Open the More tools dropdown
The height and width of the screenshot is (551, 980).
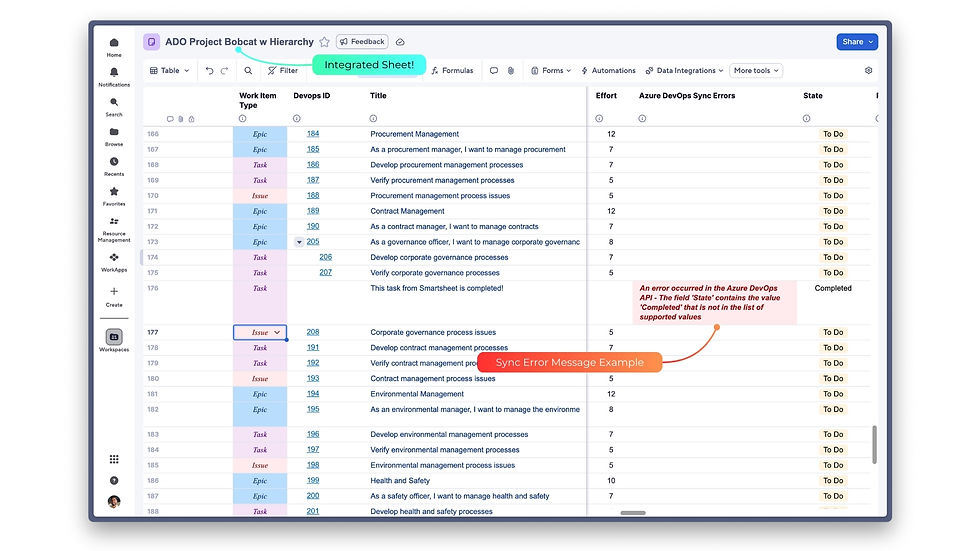pos(756,71)
